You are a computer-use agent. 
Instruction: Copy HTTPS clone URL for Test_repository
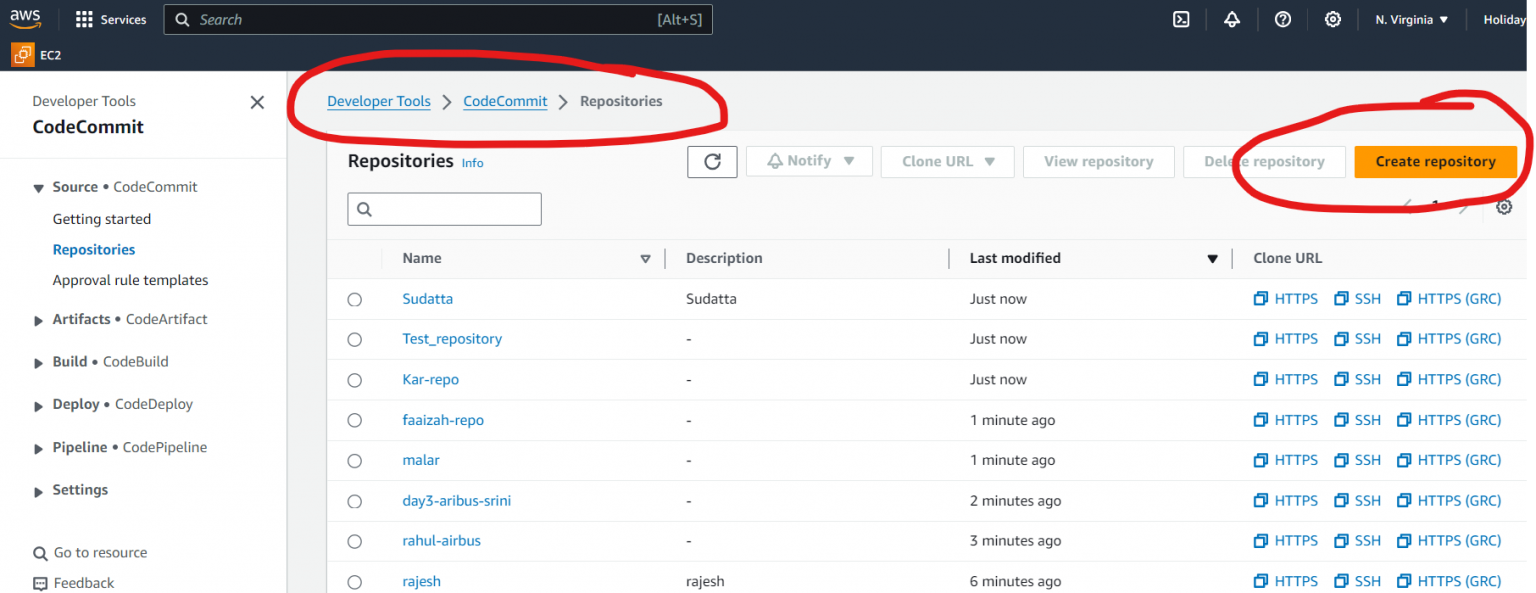(x=1286, y=339)
